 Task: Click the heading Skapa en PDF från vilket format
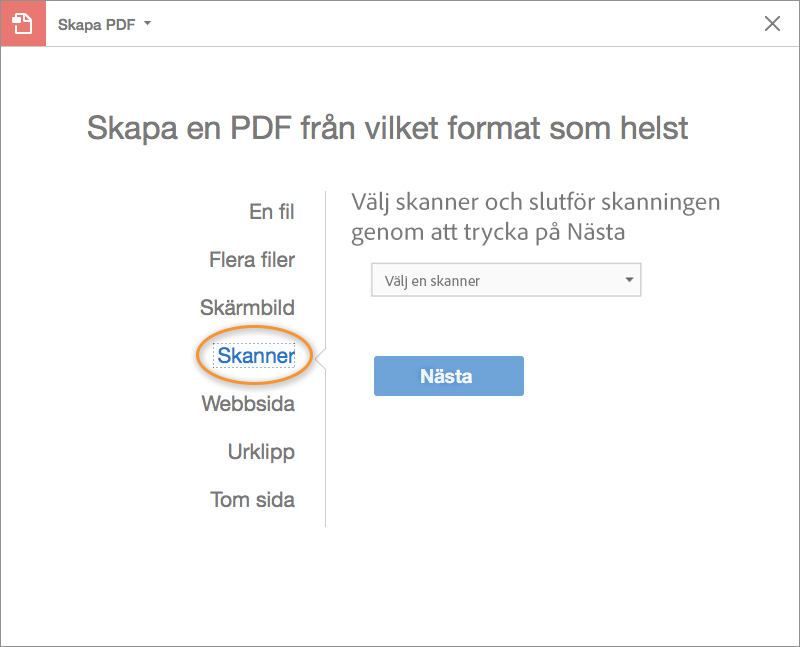[387, 128]
